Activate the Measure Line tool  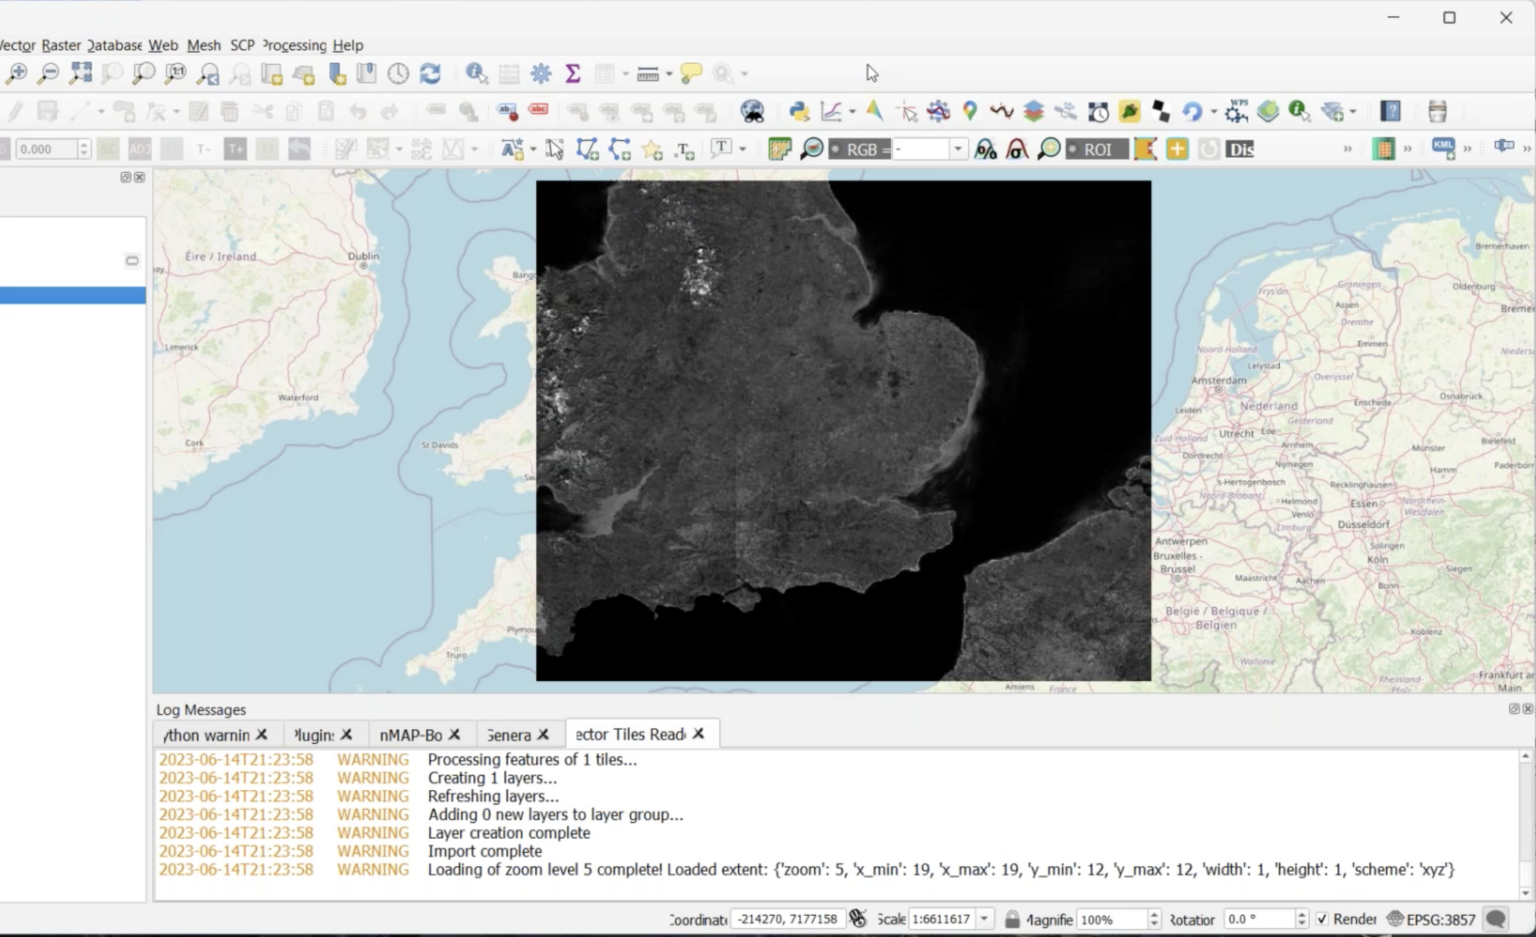pyautogui.click(x=648, y=73)
